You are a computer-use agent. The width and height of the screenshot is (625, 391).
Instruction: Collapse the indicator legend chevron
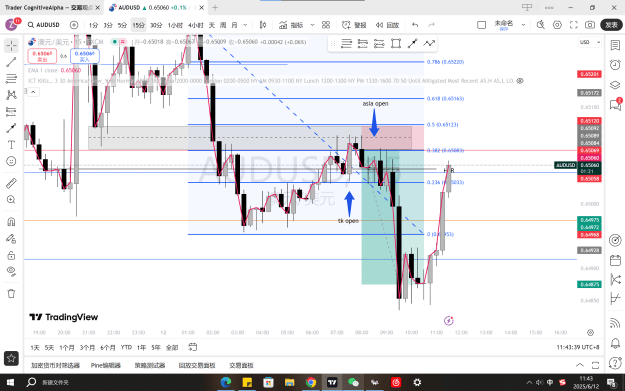pyautogui.click(x=33, y=92)
